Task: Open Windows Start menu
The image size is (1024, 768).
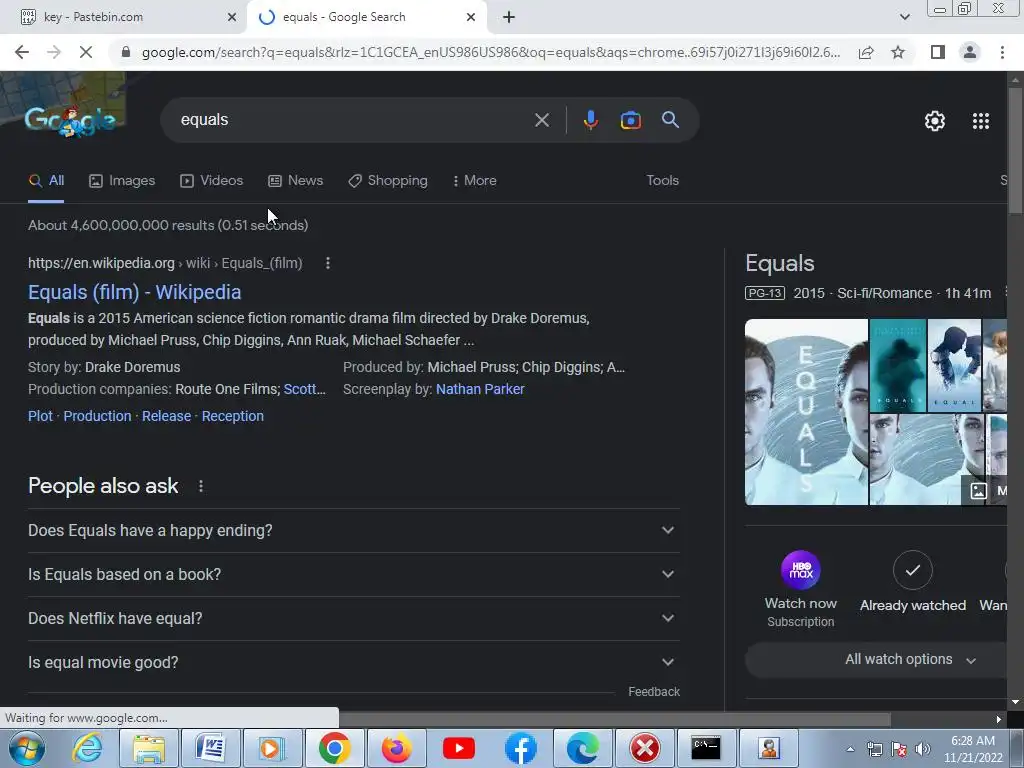Action: click(27, 748)
